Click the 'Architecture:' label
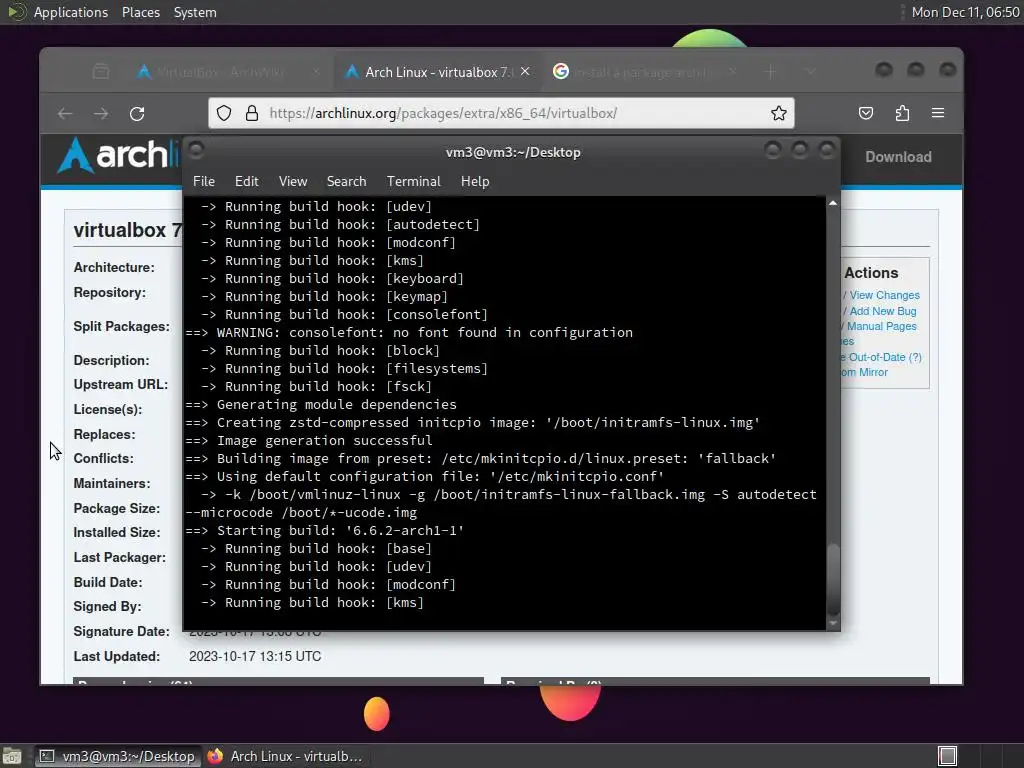Image resolution: width=1024 pixels, height=768 pixels. [x=114, y=267]
